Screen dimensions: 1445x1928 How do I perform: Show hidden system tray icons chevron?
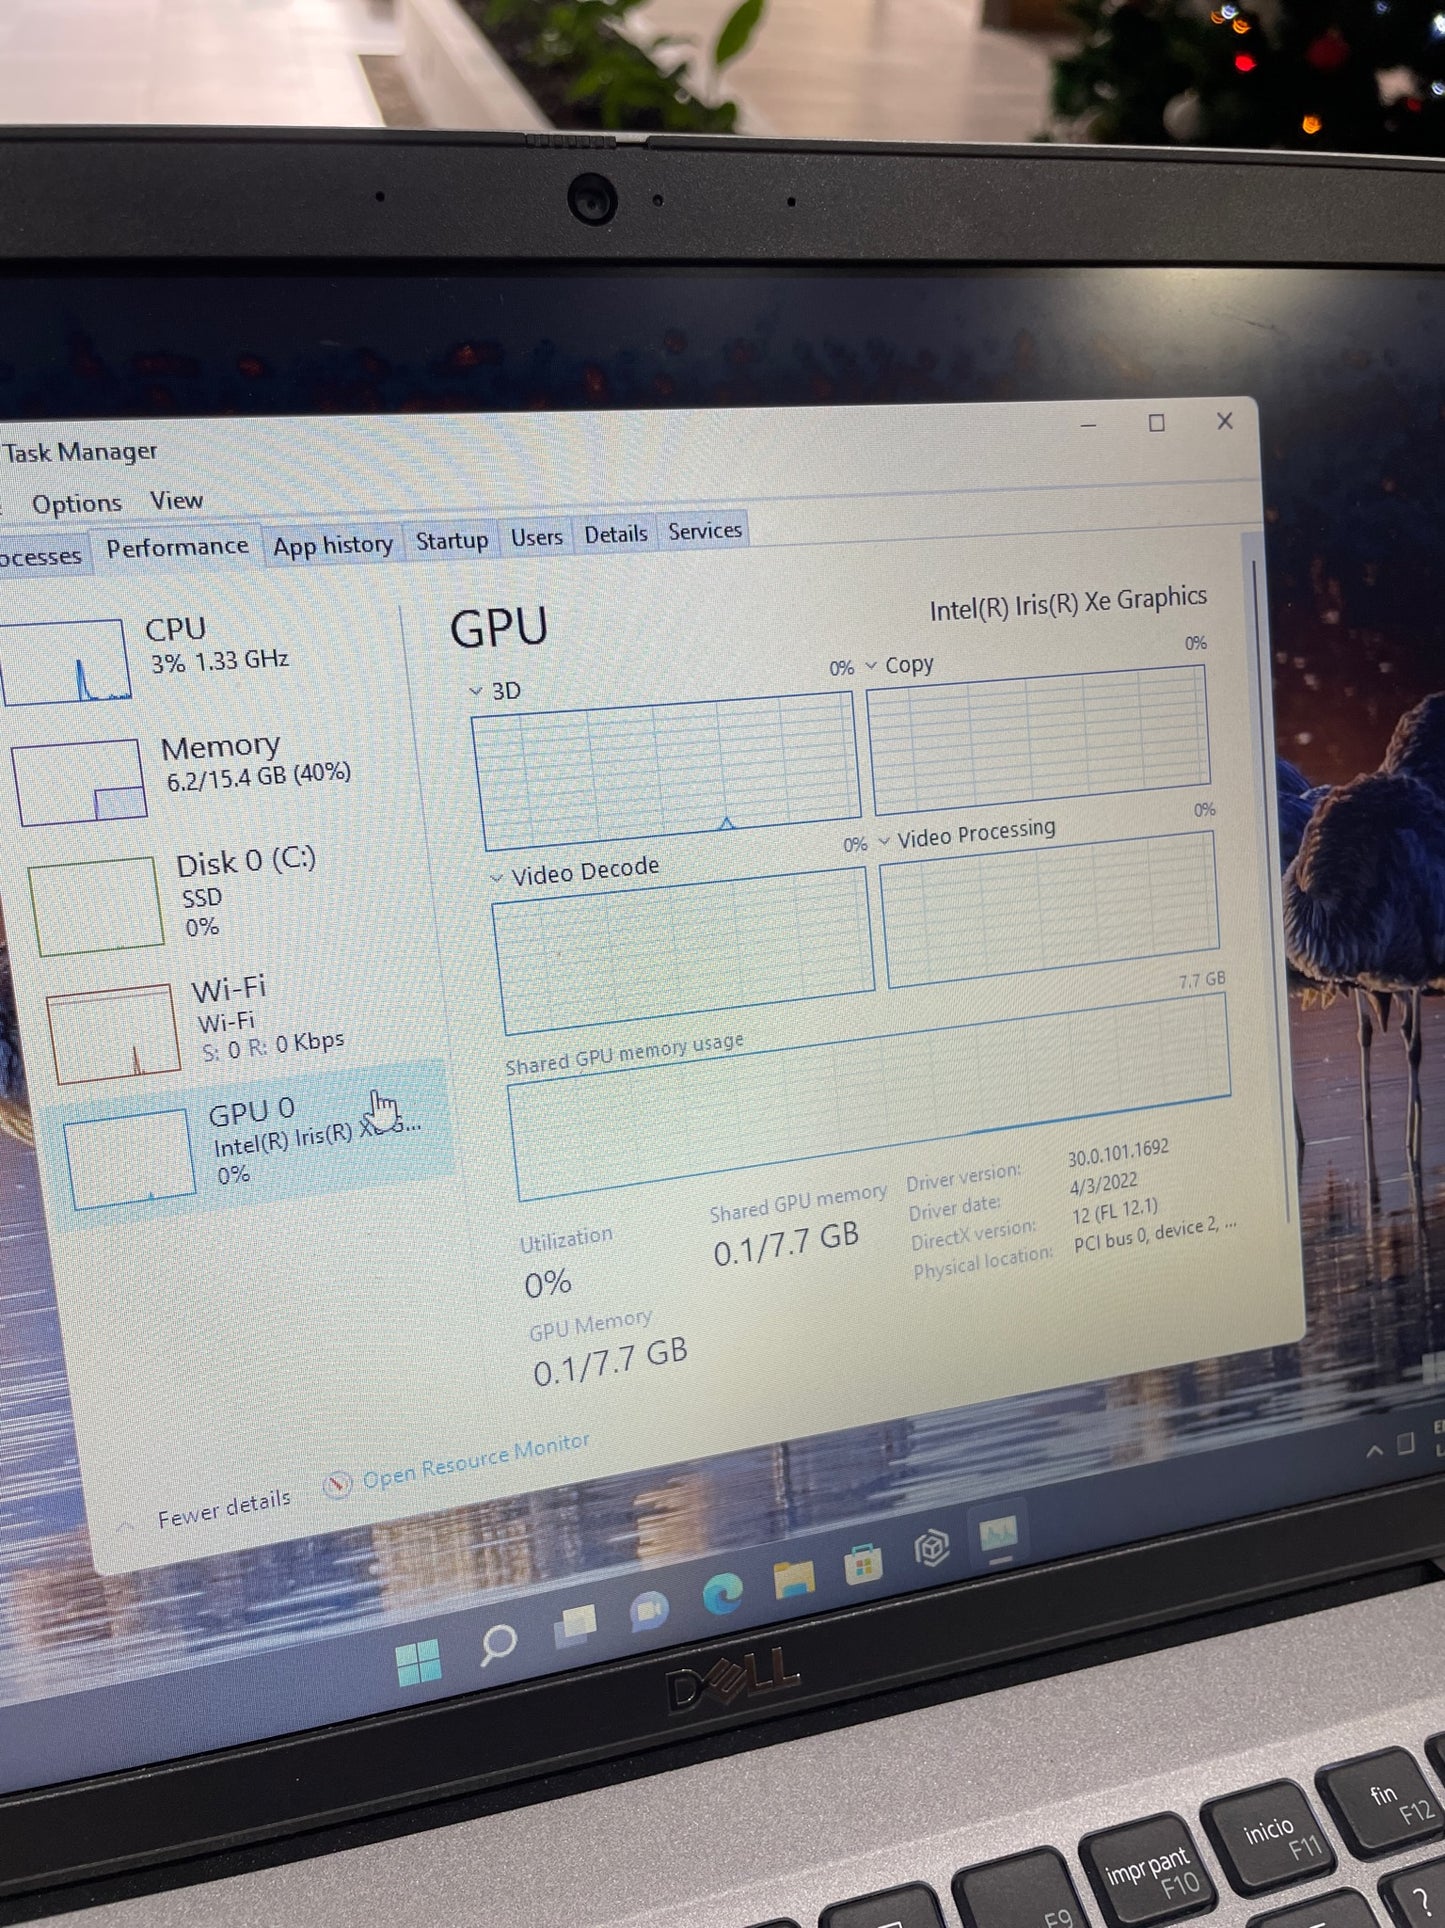point(1375,1450)
